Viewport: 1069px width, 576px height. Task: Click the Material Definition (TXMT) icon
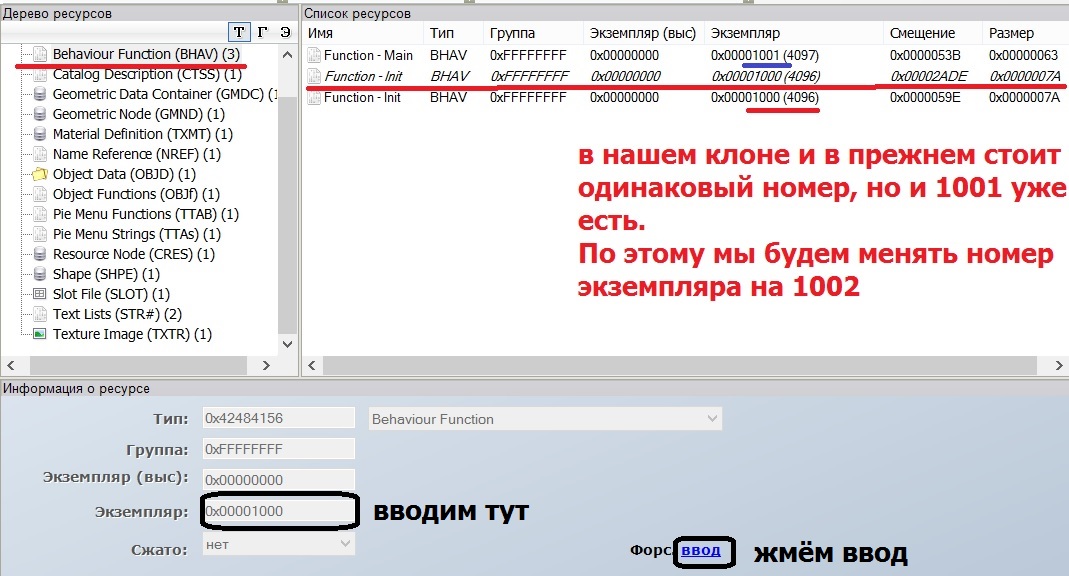pos(40,134)
